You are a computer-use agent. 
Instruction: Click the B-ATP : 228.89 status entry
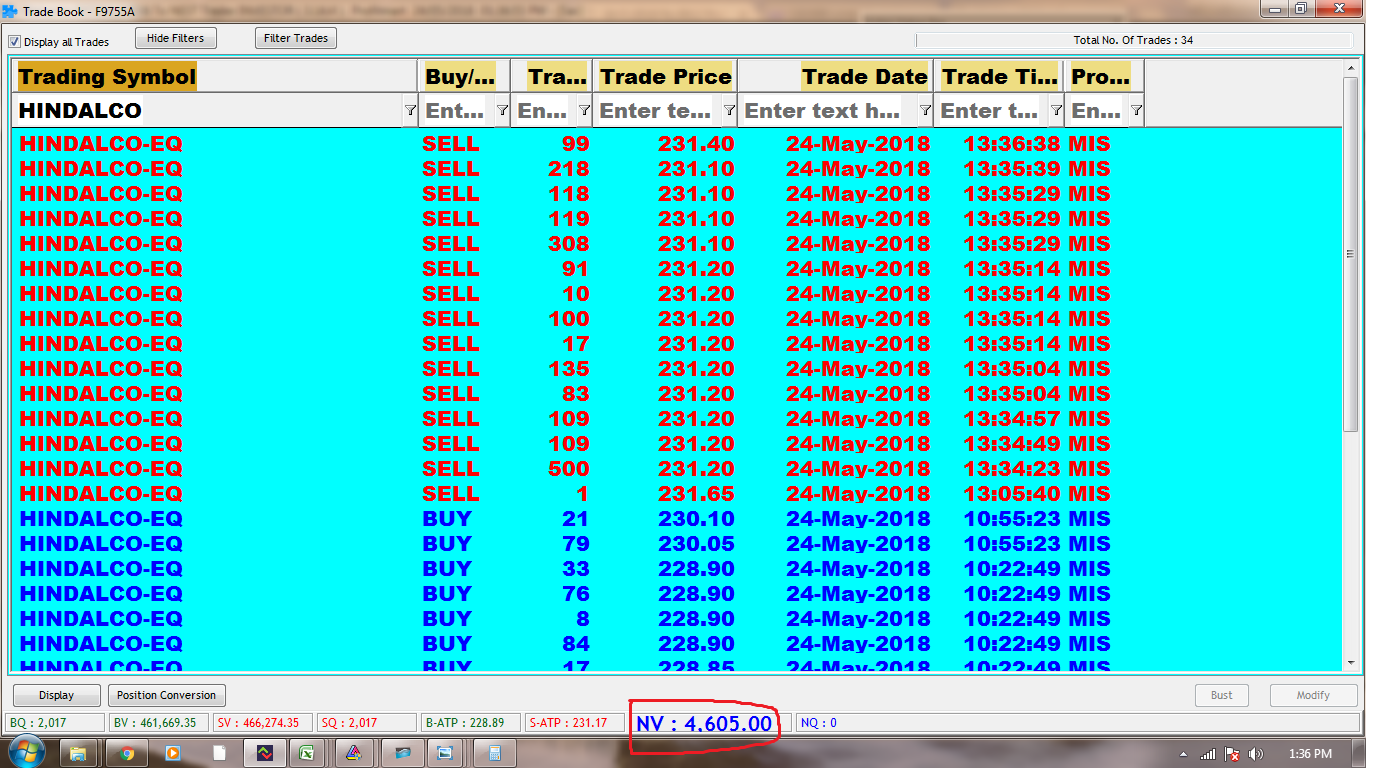470,722
